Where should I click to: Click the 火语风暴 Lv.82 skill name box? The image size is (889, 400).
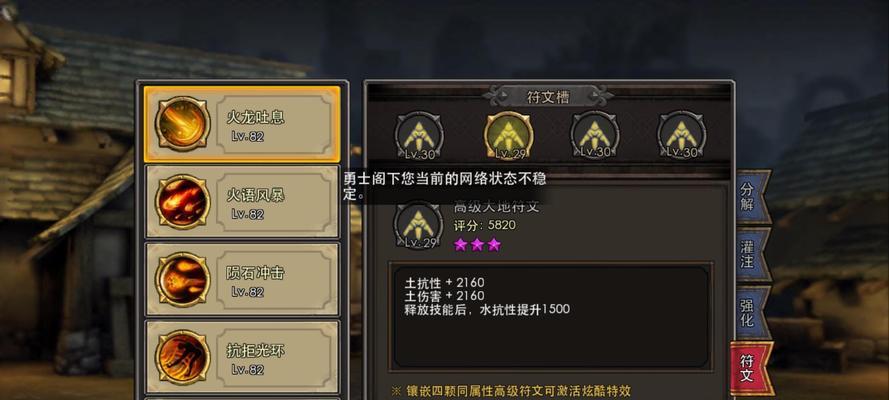[274, 202]
